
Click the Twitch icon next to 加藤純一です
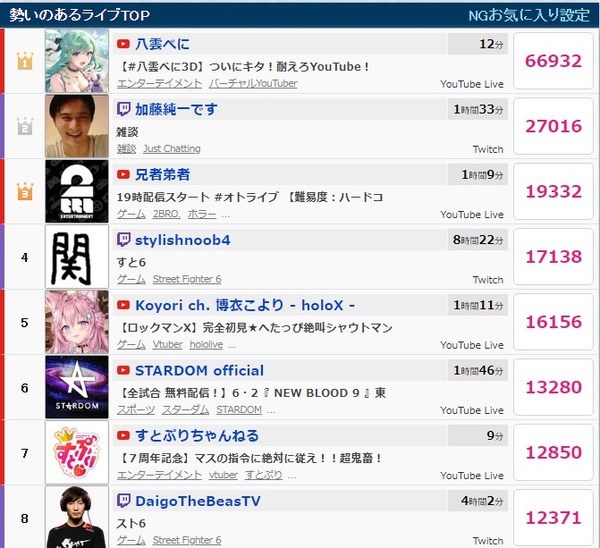pyautogui.click(x=123, y=109)
